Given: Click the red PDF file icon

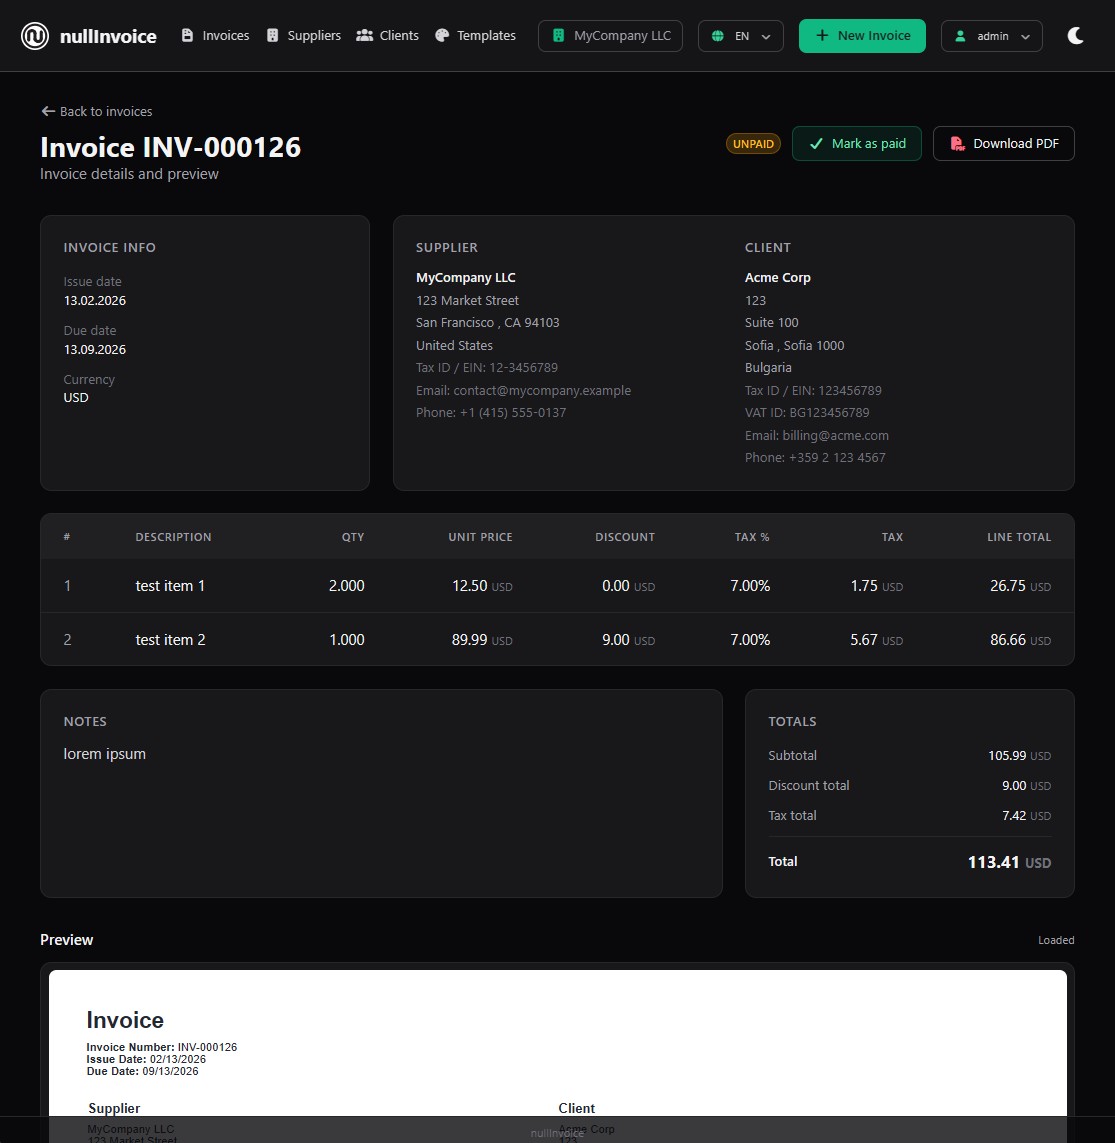Looking at the screenshot, I should click(958, 144).
